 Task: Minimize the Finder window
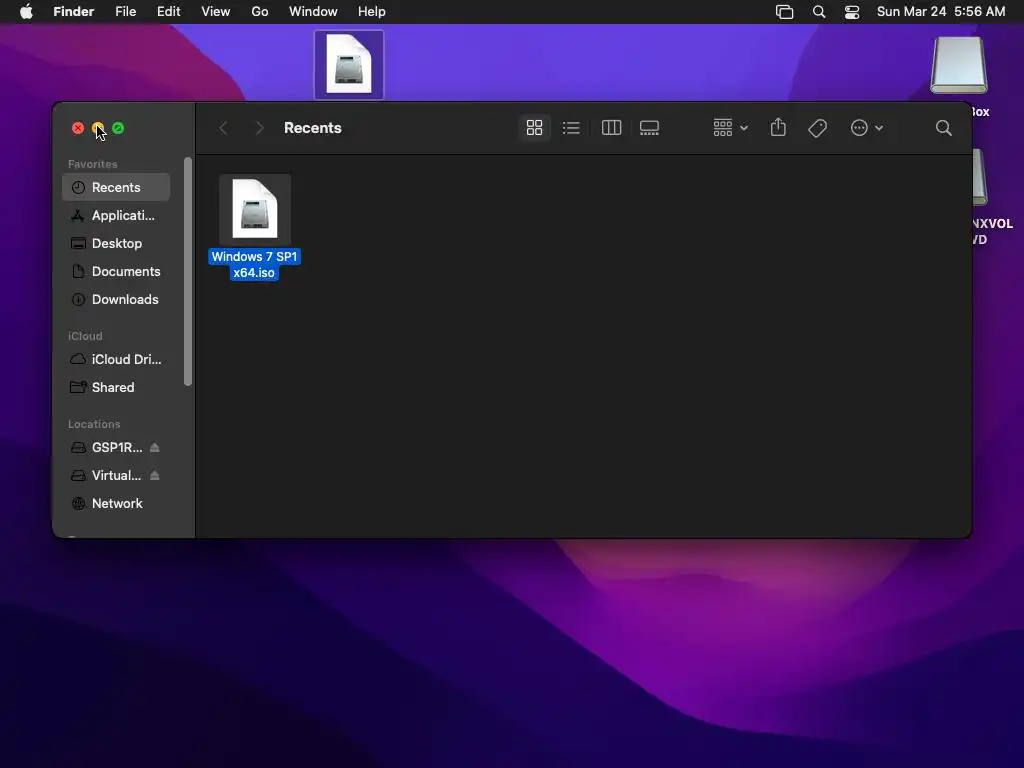tap(98, 128)
